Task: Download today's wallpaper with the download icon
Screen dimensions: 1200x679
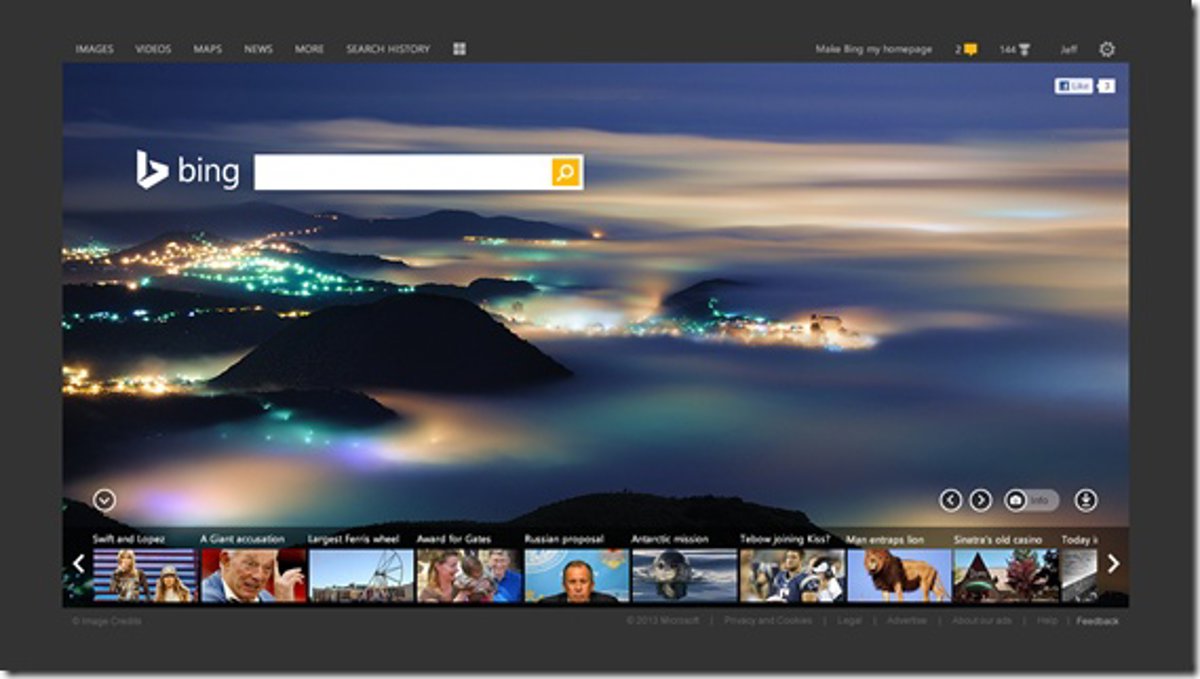Action: (1085, 500)
